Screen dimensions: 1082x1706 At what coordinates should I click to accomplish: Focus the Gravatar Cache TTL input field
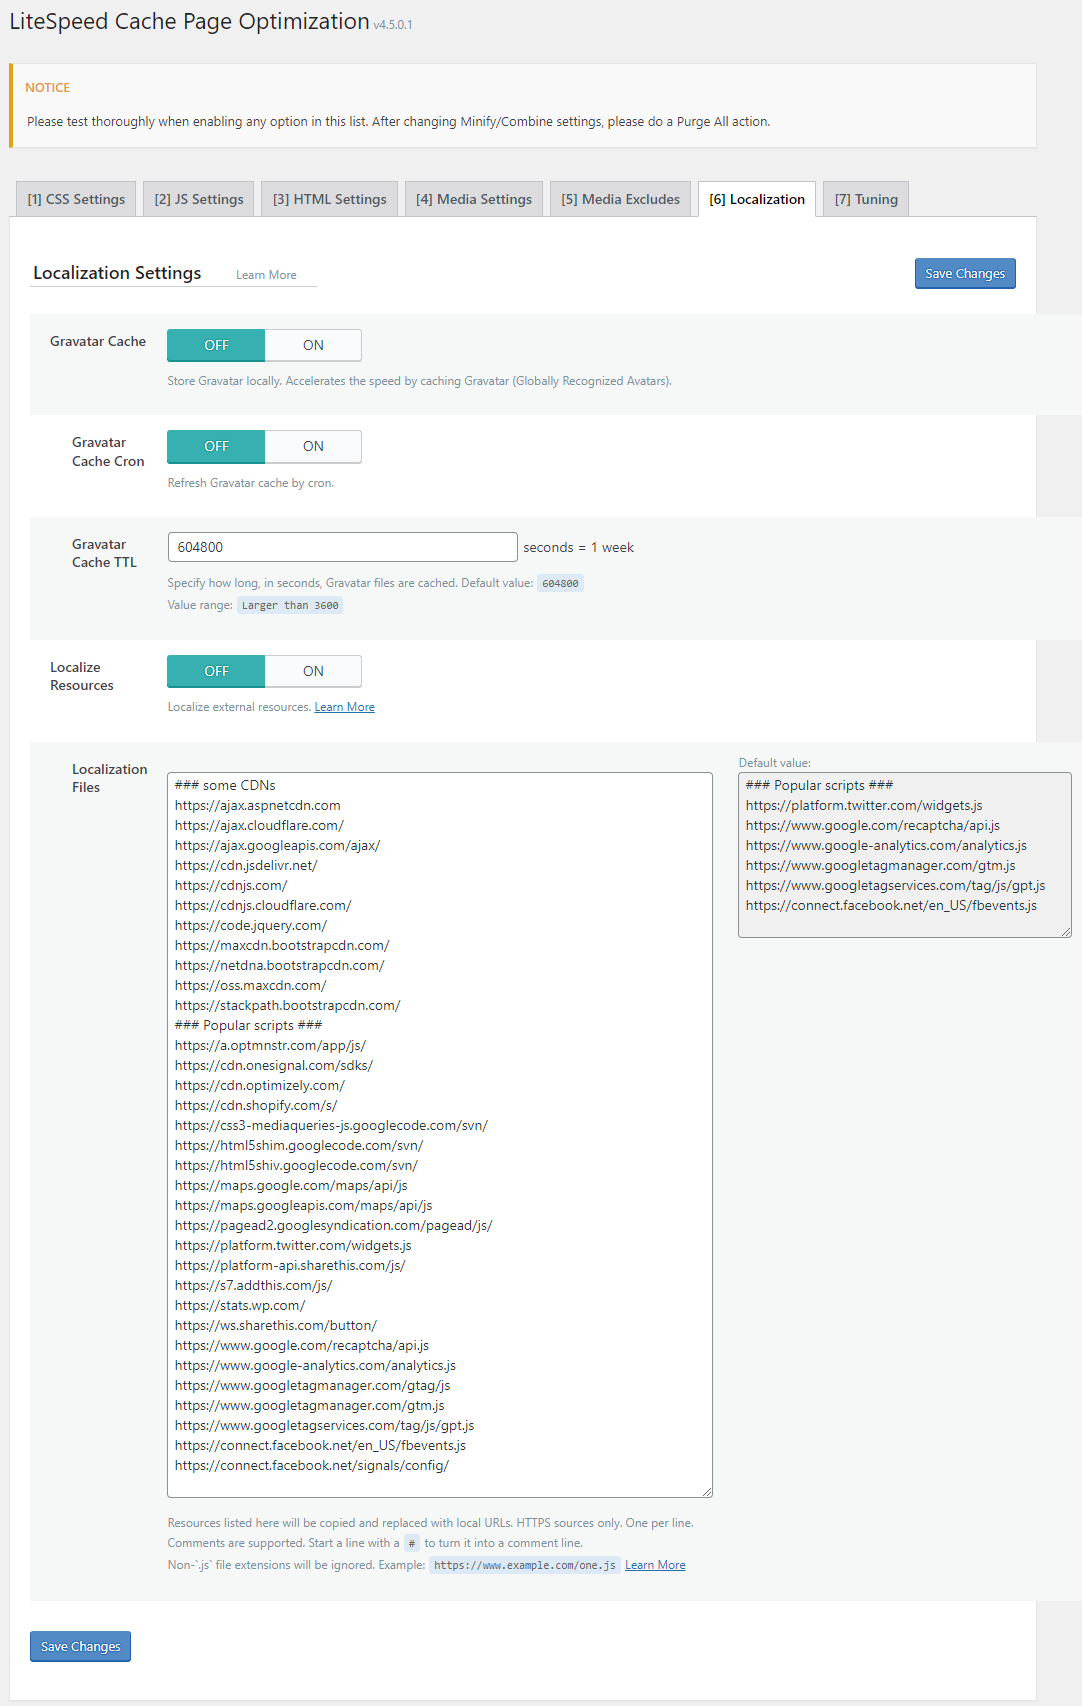[x=342, y=547]
